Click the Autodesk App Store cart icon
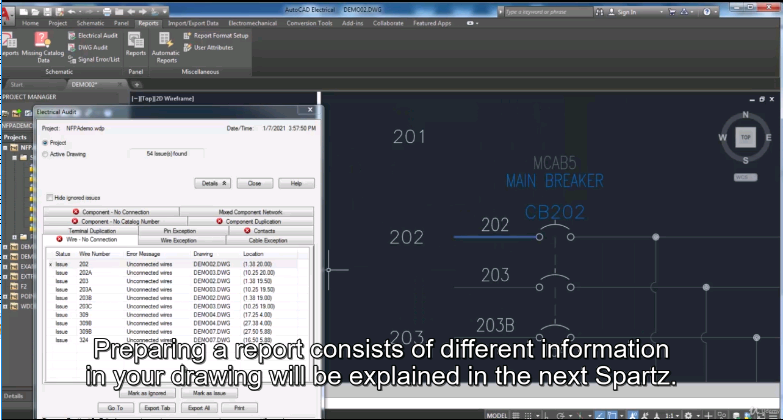783x420 pixels. point(672,11)
